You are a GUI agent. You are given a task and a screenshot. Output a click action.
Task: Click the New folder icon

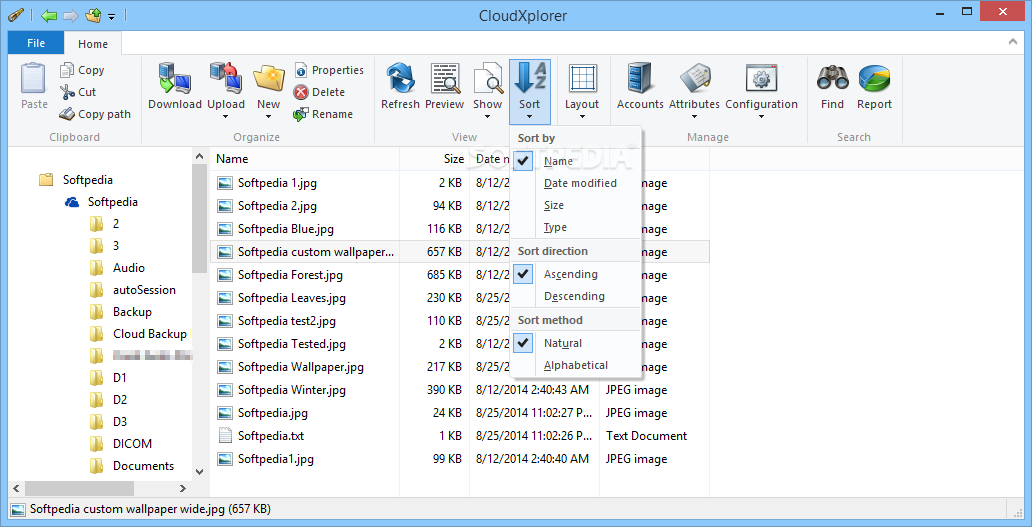pyautogui.click(x=269, y=78)
